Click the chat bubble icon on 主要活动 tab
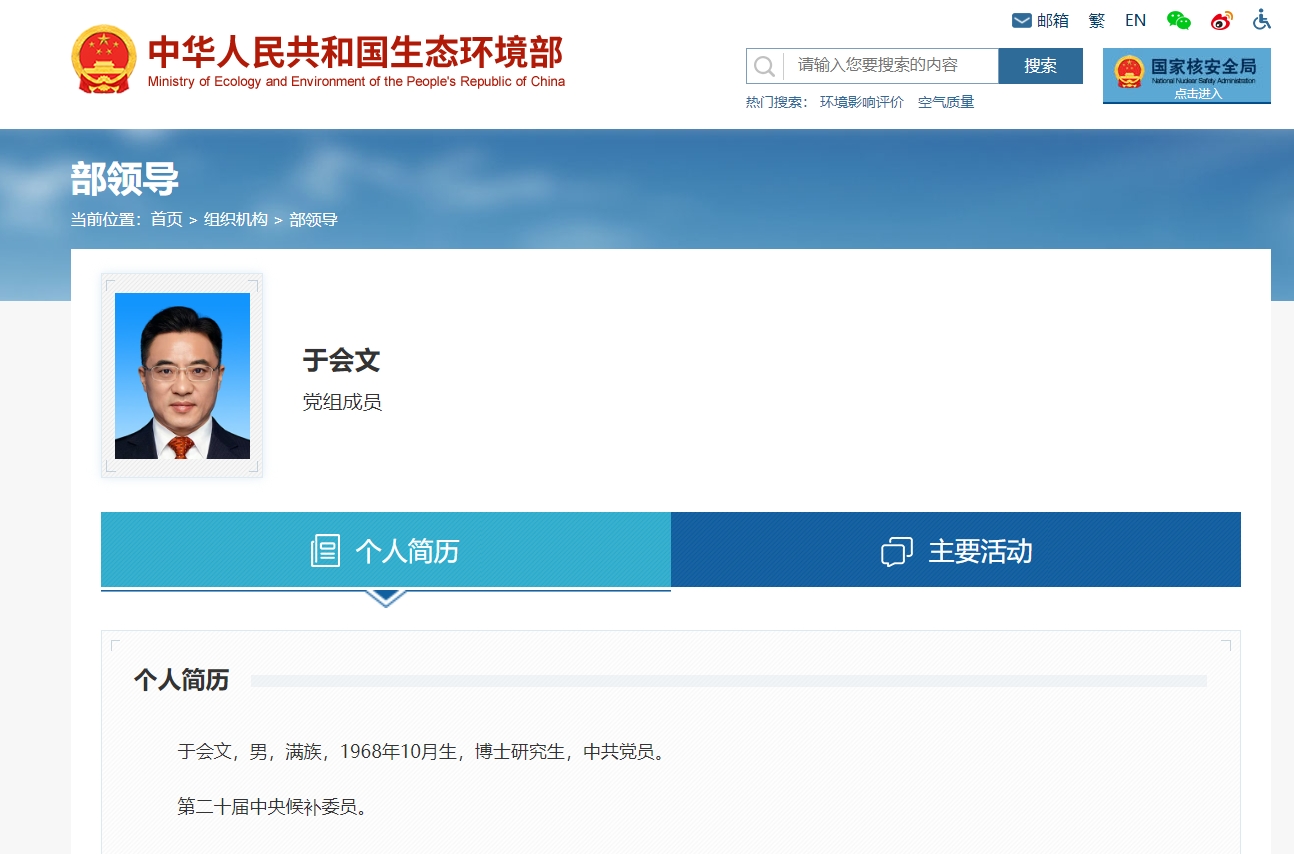This screenshot has width=1294, height=854. tap(896, 551)
